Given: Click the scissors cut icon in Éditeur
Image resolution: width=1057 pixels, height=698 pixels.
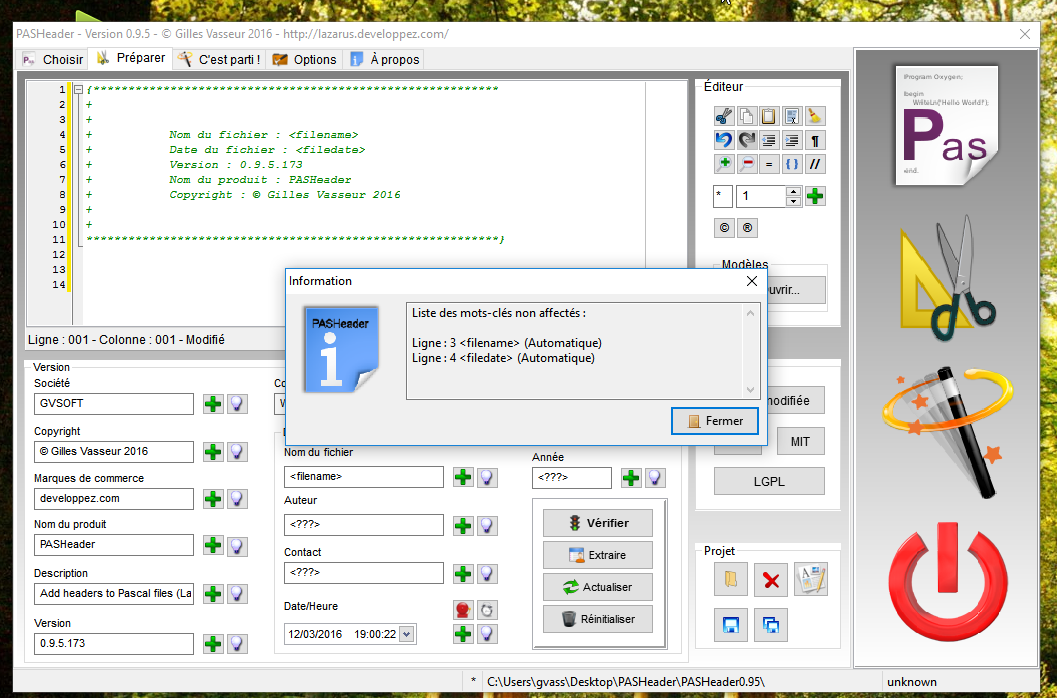Looking at the screenshot, I should click(725, 116).
